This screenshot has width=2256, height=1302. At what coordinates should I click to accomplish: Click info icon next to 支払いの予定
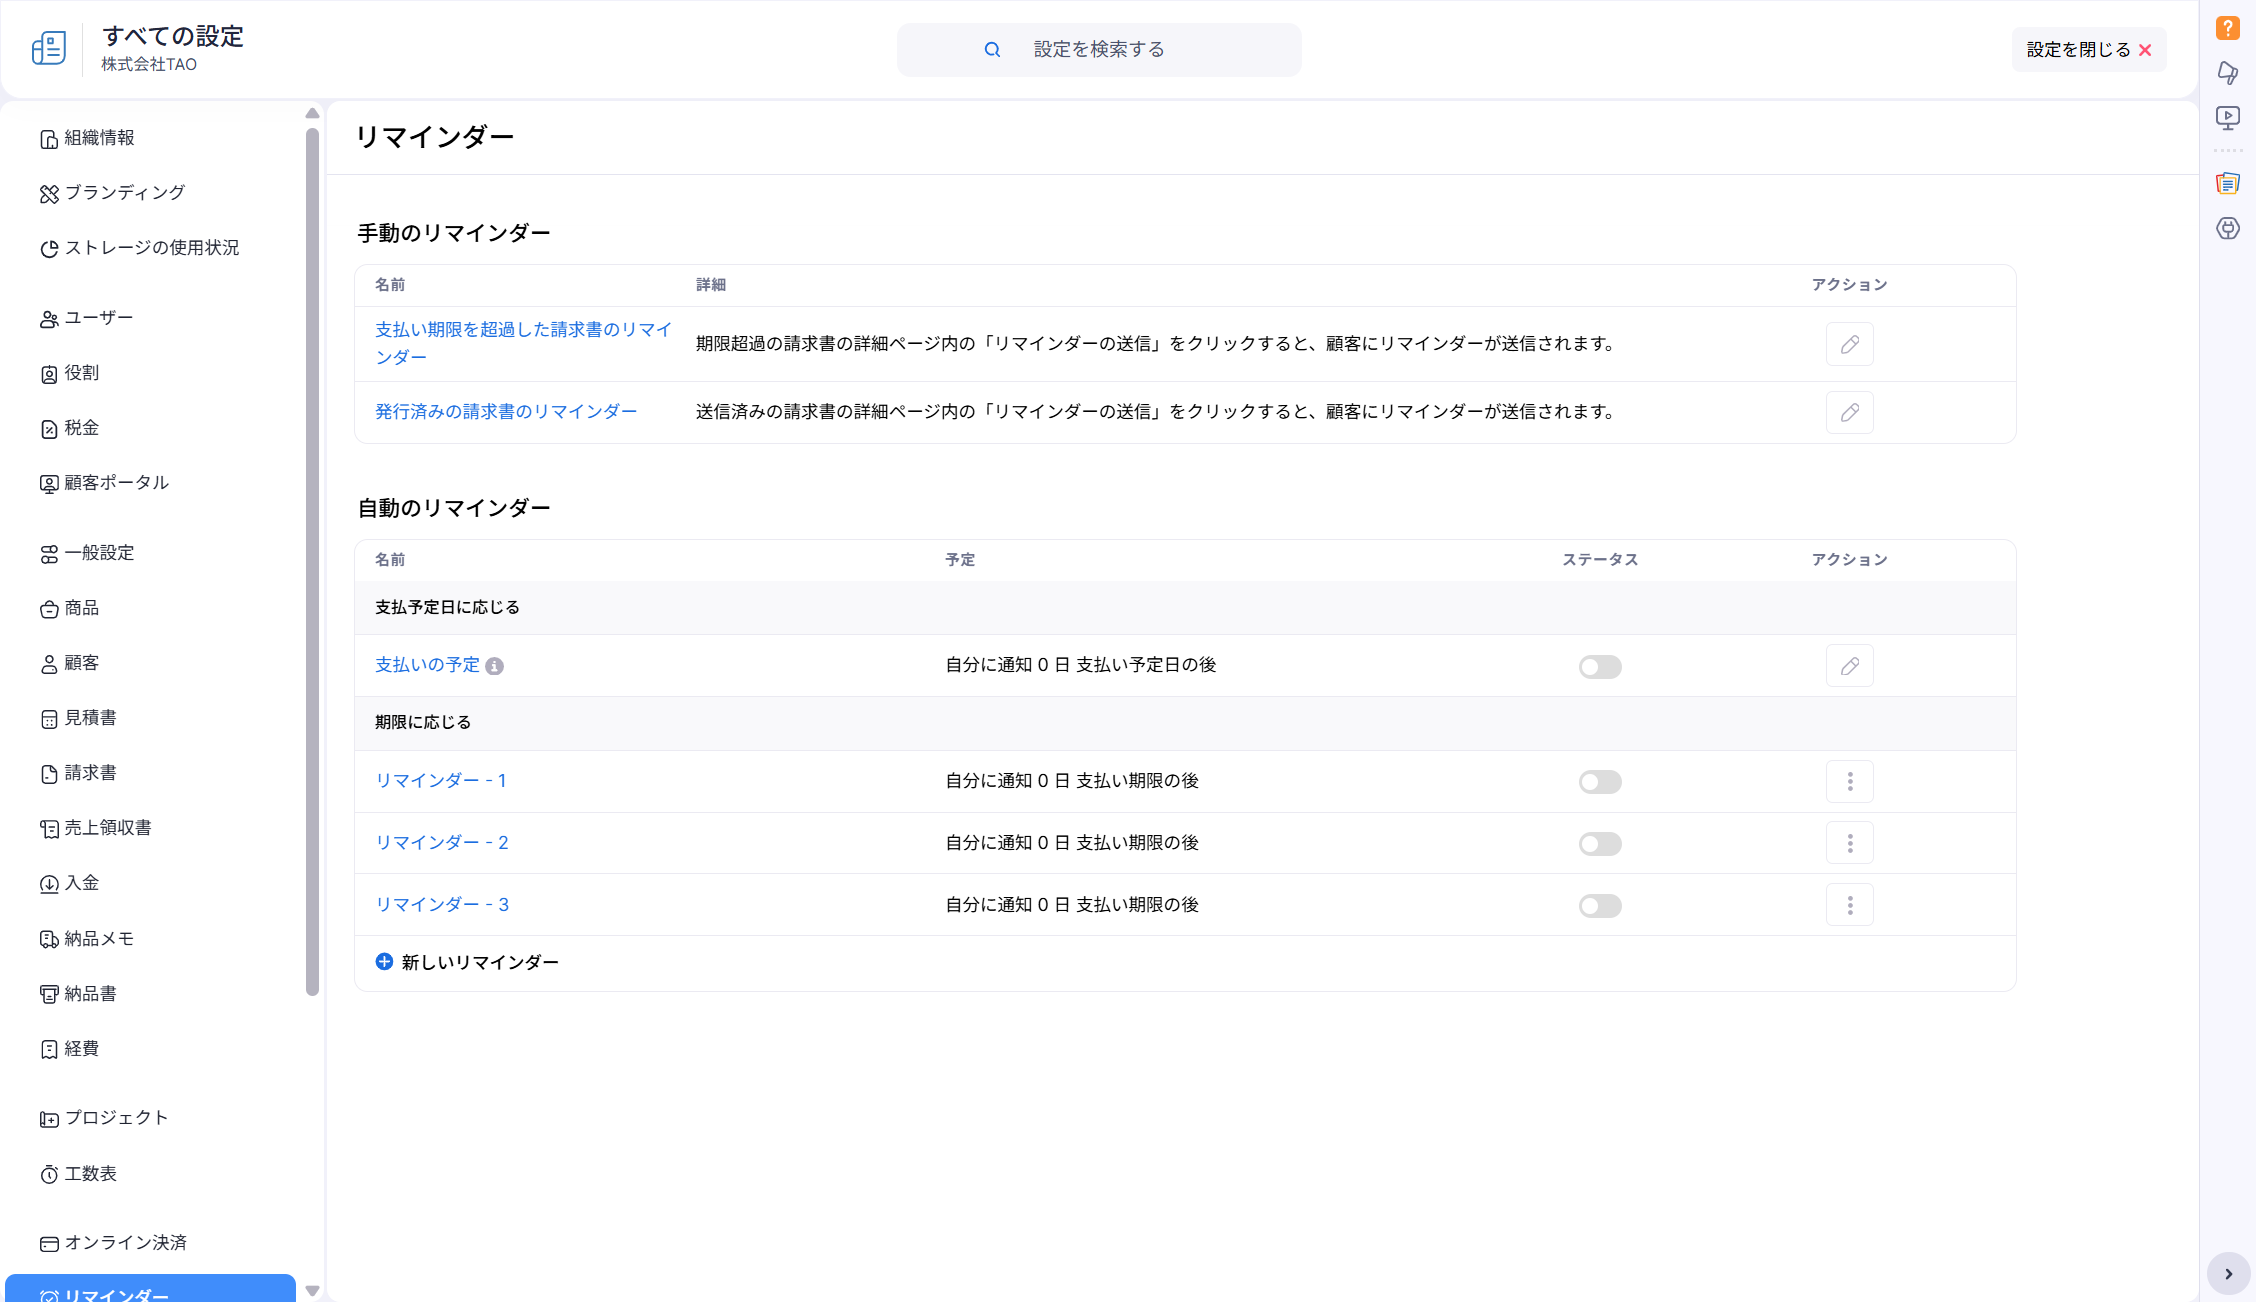494,666
